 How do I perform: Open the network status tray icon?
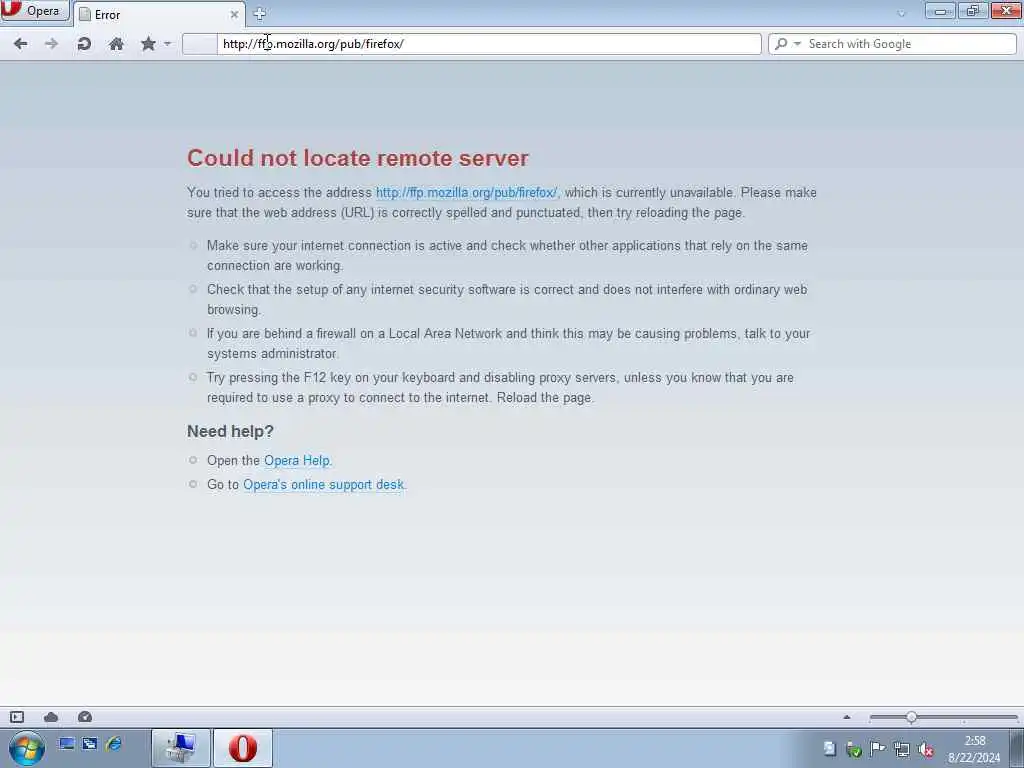point(902,750)
